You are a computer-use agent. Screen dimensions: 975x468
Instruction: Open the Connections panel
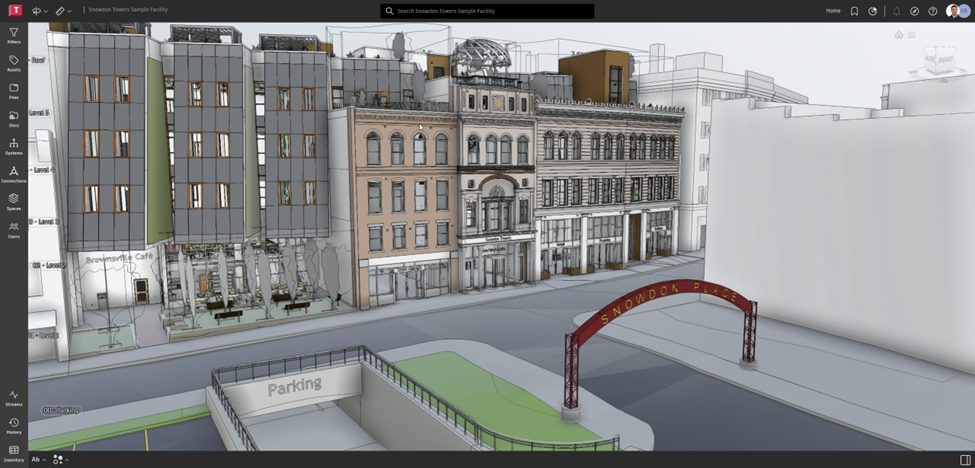click(x=14, y=175)
